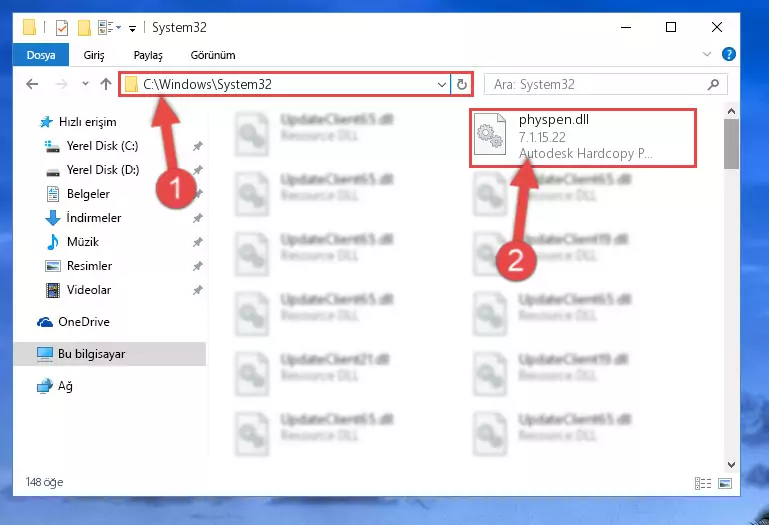Image resolution: width=769 pixels, height=525 pixels.
Task: Open Yerel Disk (D:) in sidebar
Action: click(x=103, y=170)
